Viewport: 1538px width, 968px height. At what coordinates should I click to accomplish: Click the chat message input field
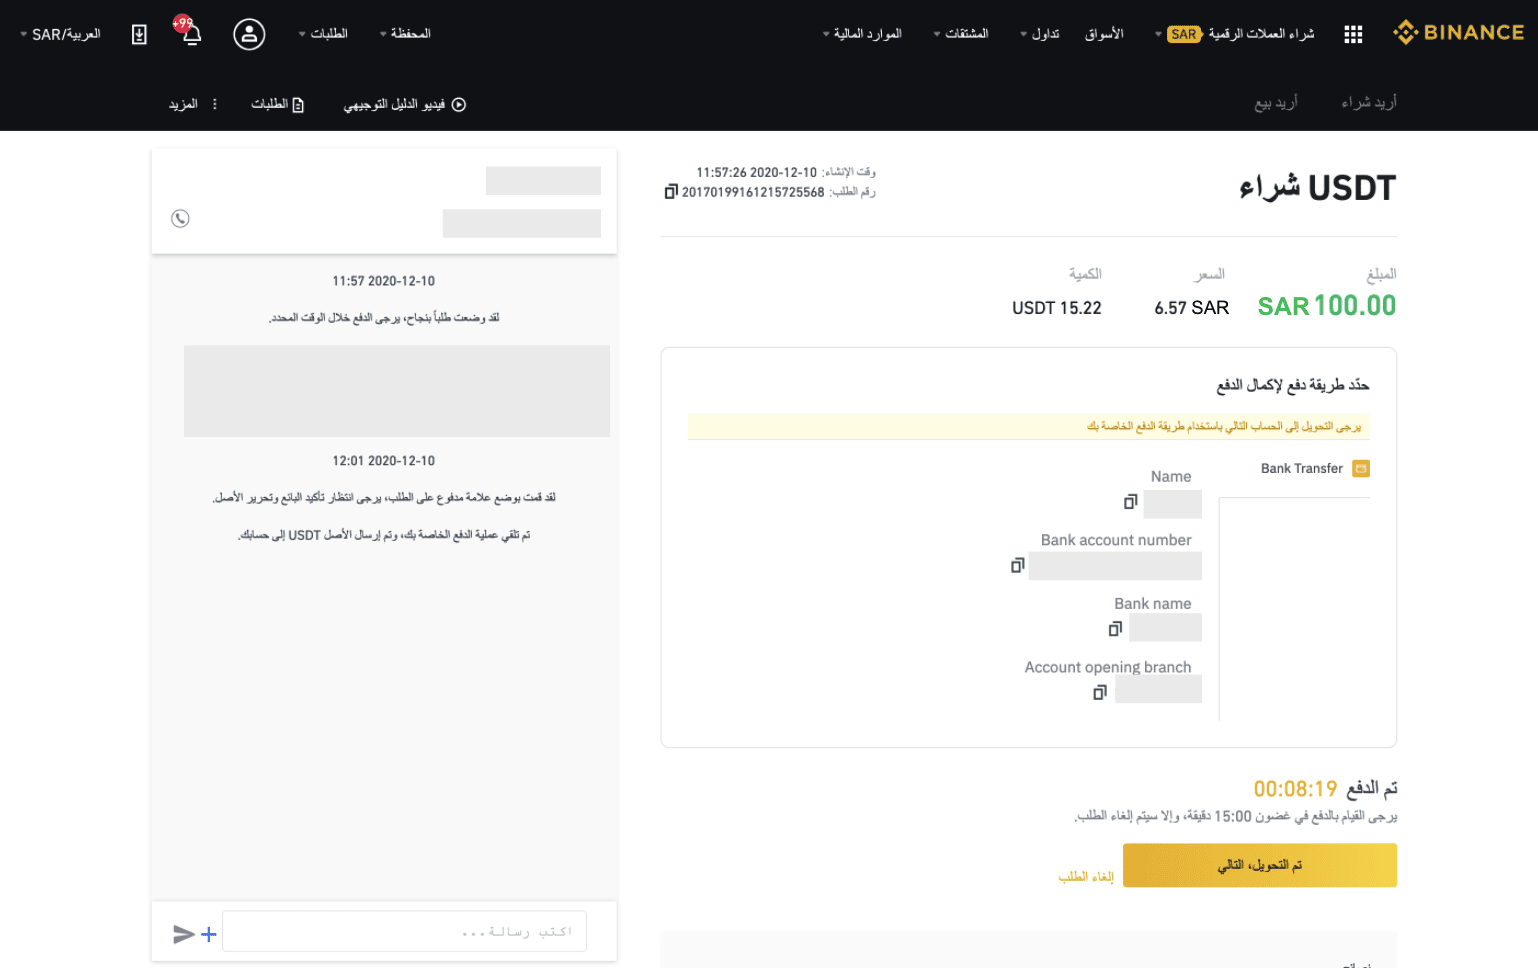click(404, 931)
